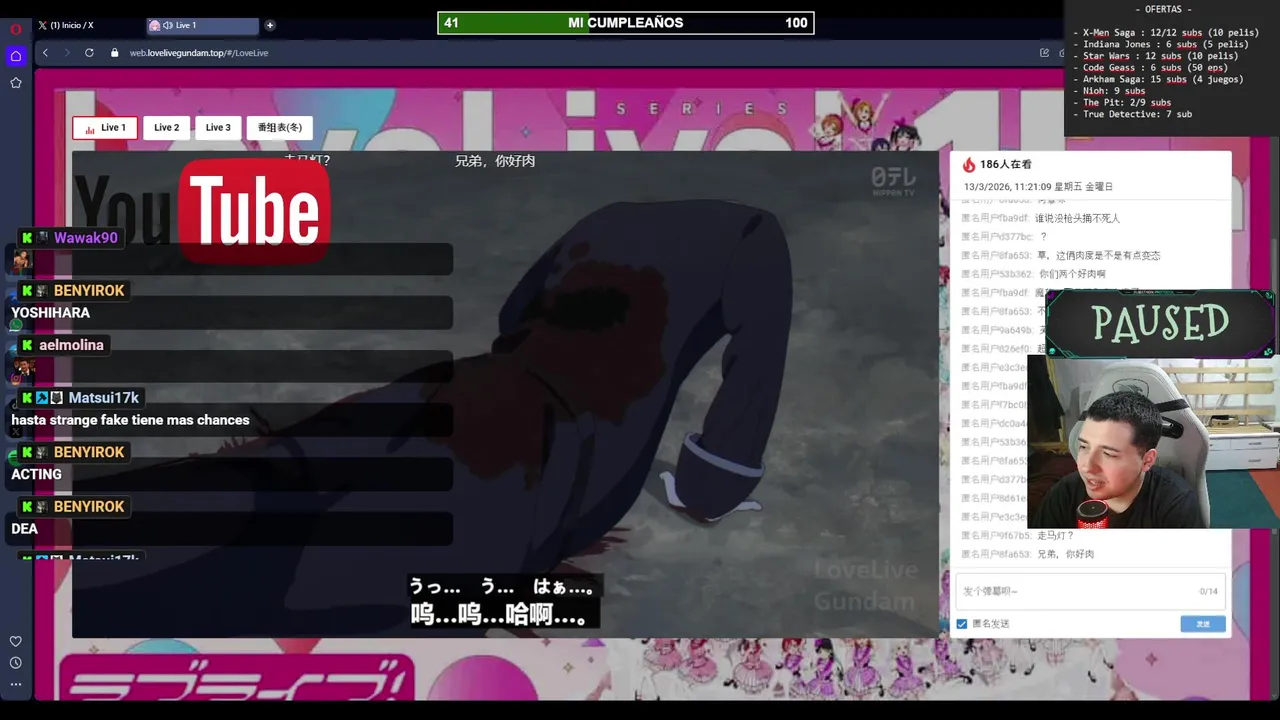Screen dimensions: 1280x720
Task: Click the blue send button in chat
Action: (1203, 624)
